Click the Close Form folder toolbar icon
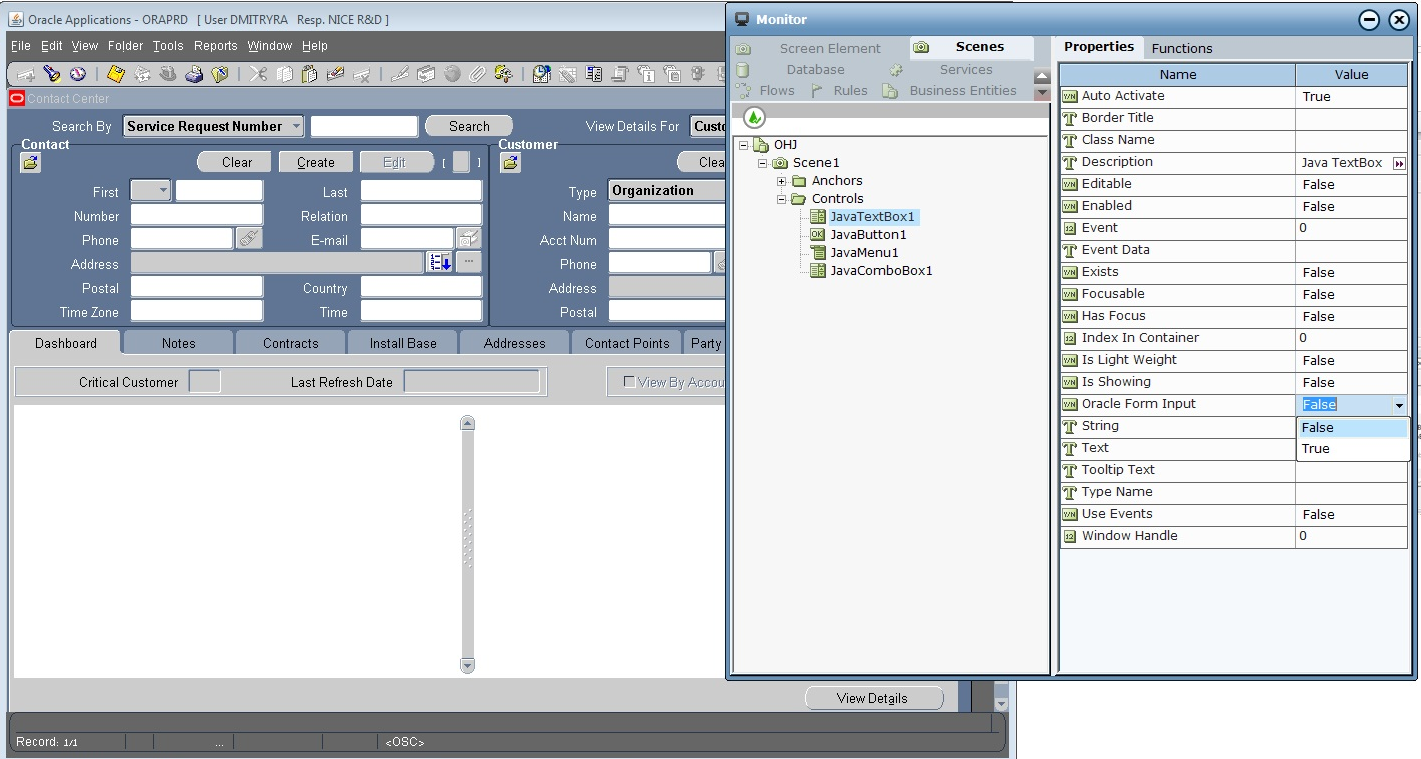Screen dimensions: 1421x759 coord(220,74)
